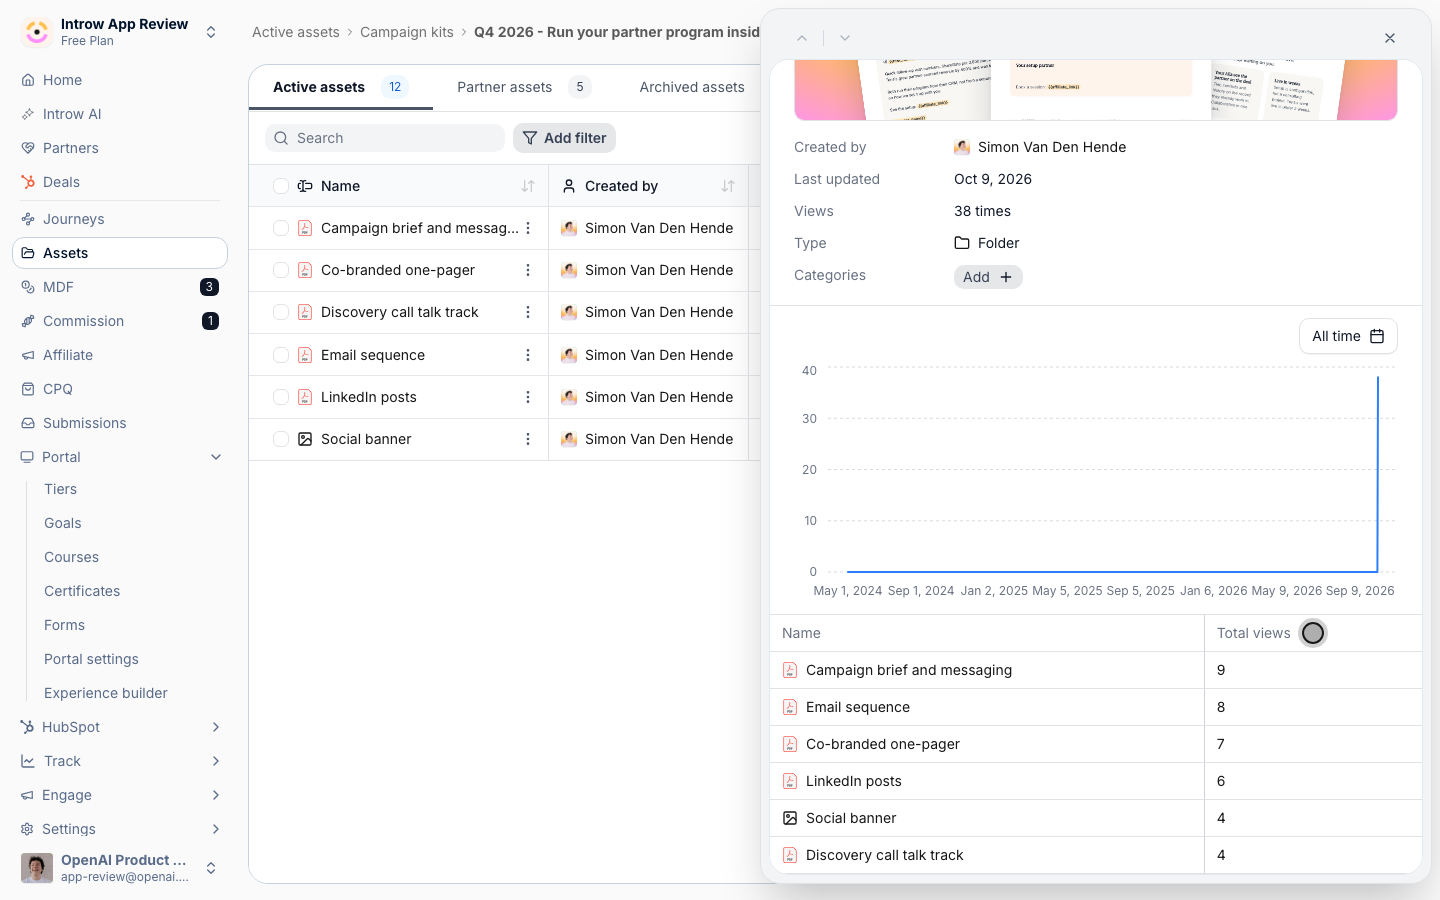Check the Social banner row

pos(281,439)
